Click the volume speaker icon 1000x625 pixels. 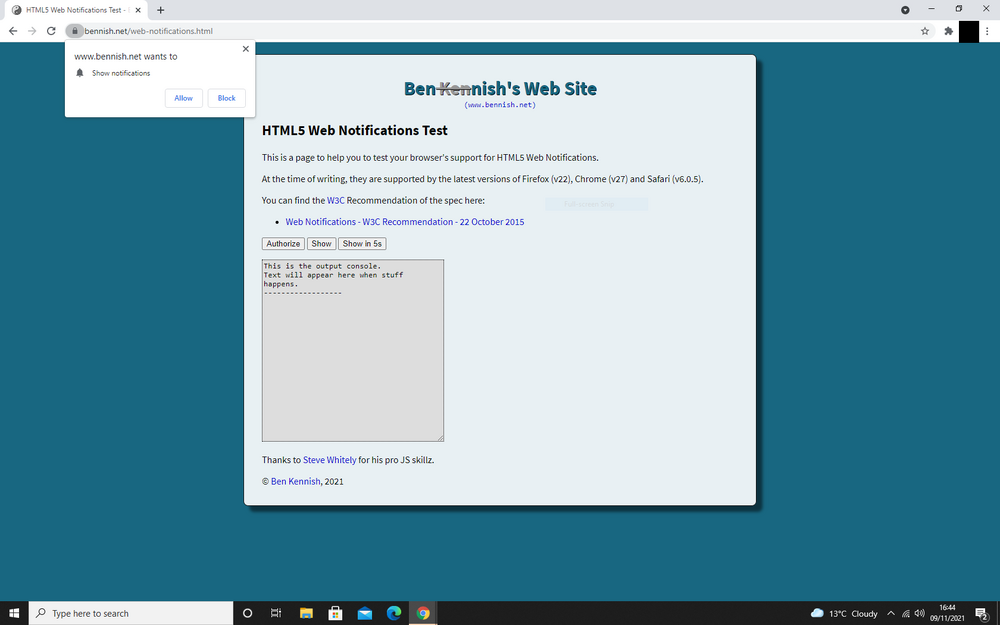[x=919, y=614]
